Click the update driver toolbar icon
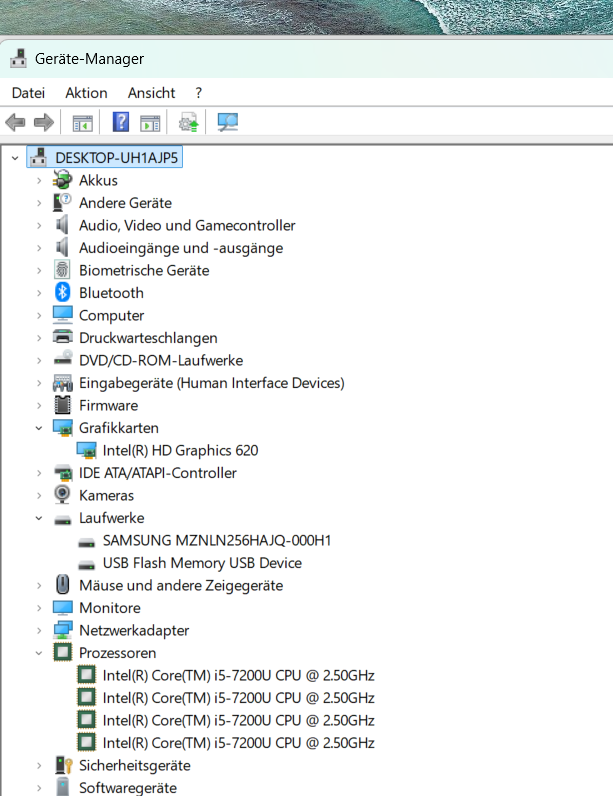Screen dimensions: 613x796 188,122
